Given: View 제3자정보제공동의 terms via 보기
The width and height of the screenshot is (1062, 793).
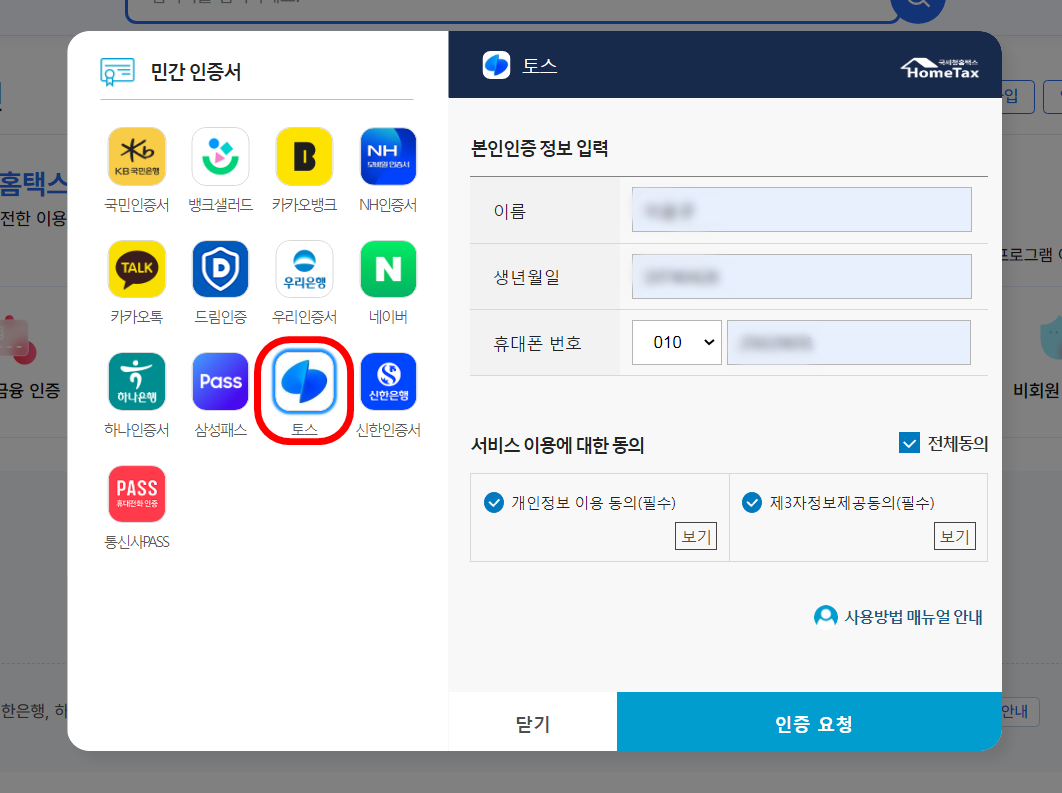Looking at the screenshot, I should pos(954,536).
